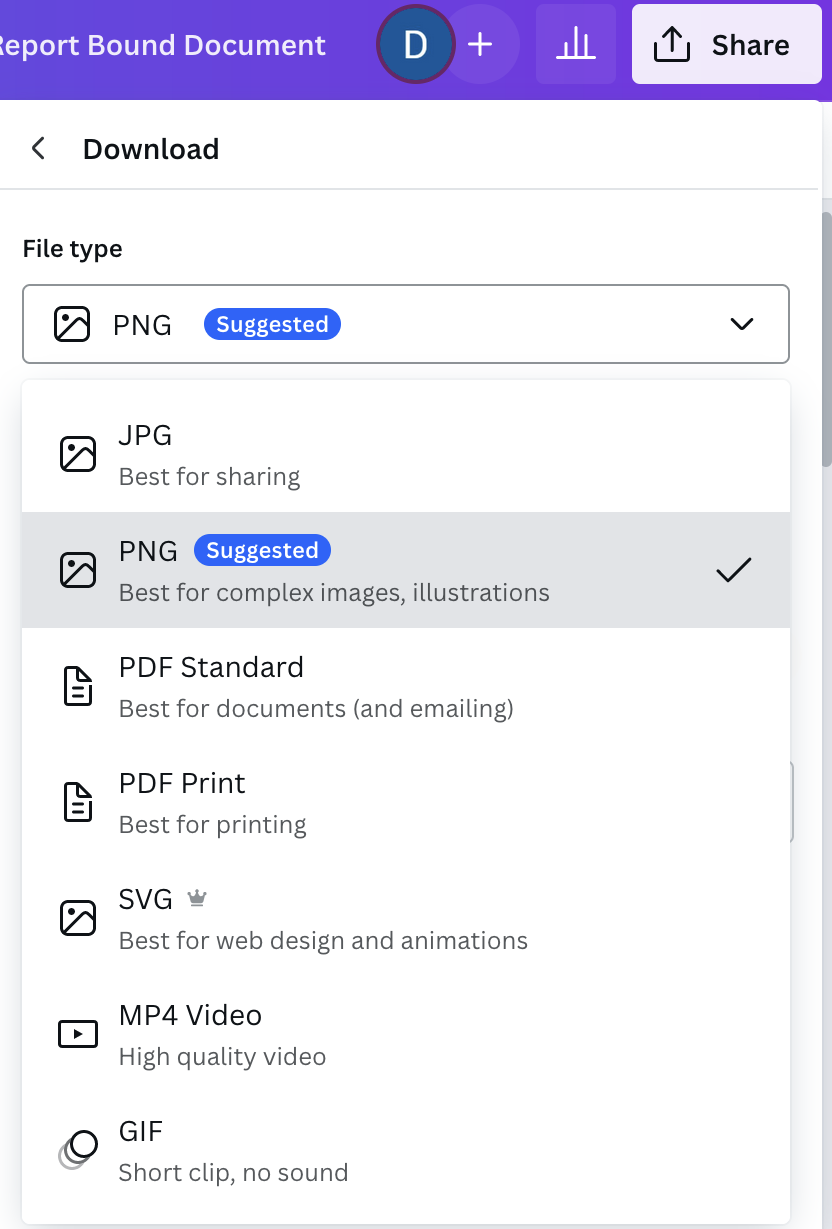This screenshot has width=832, height=1229.
Task: Click the Share upload icon
Action: pyautogui.click(x=672, y=45)
